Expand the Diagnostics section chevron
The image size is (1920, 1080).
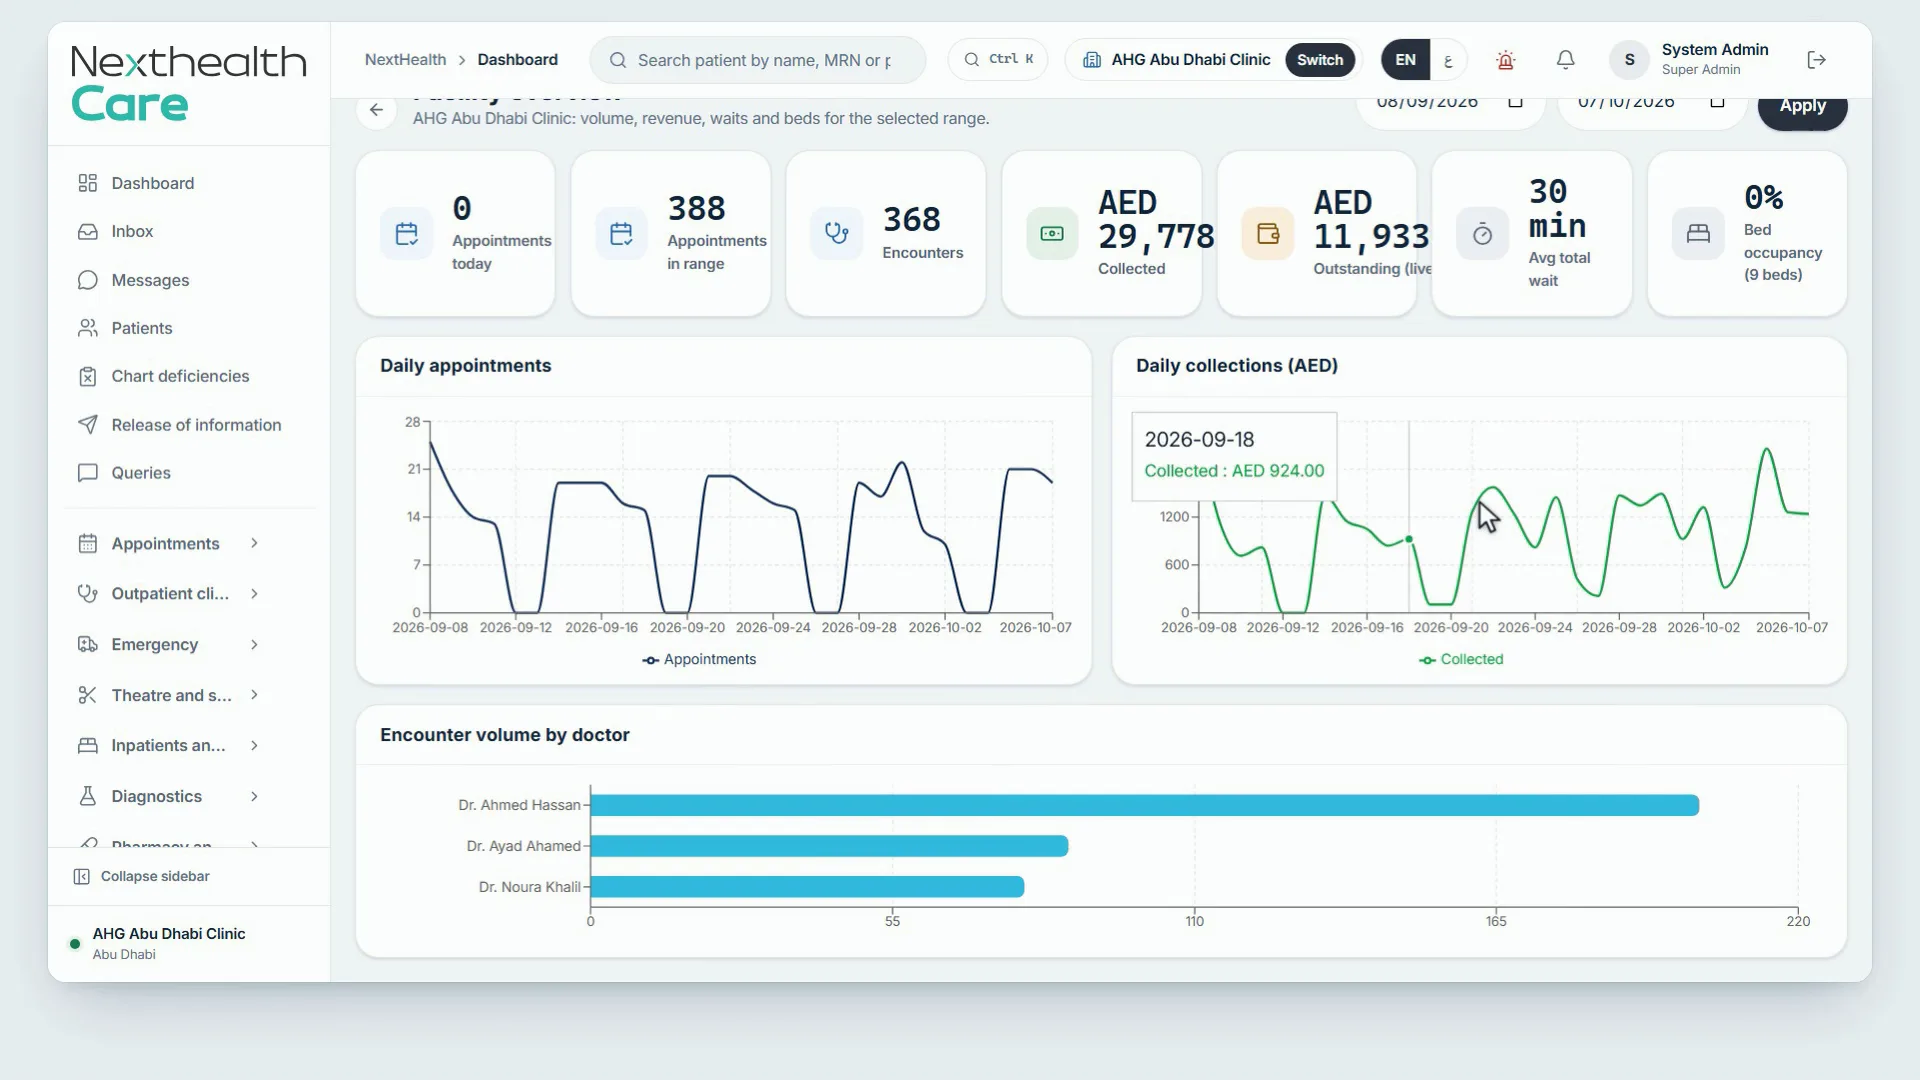tap(254, 796)
